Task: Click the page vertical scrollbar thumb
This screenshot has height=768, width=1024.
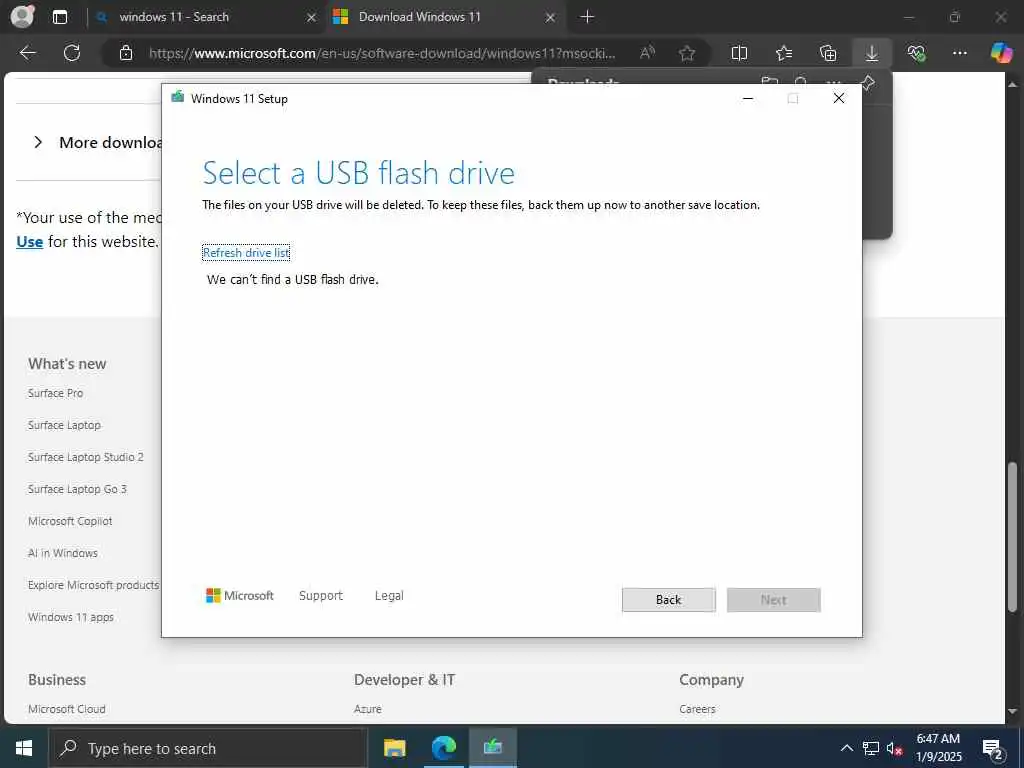Action: [1013, 537]
